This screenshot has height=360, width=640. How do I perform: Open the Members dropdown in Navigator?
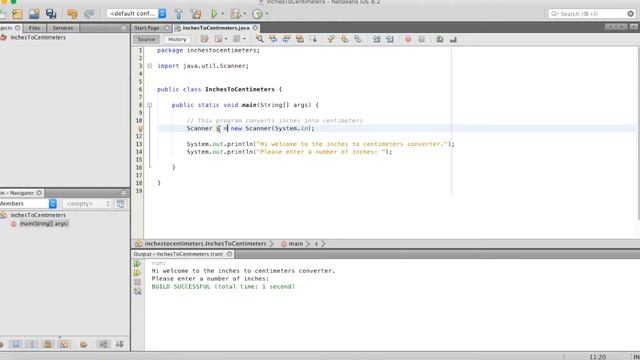tap(28, 203)
